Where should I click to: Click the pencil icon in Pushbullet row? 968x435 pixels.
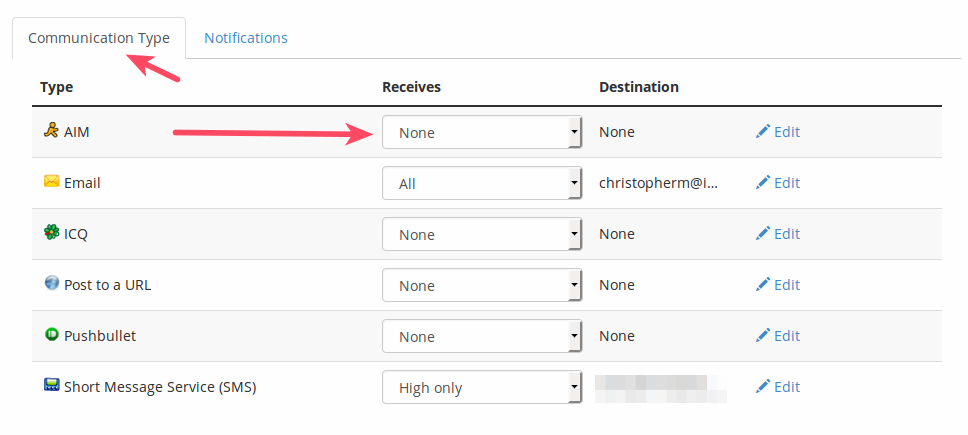(x=763, y=336)
